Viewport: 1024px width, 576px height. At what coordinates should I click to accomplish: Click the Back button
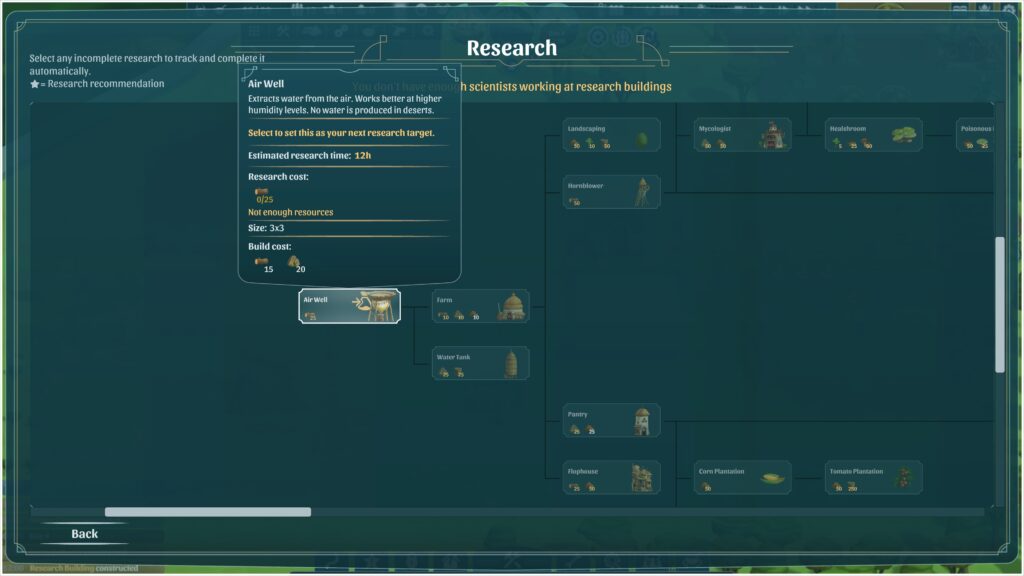click(84, 534)
